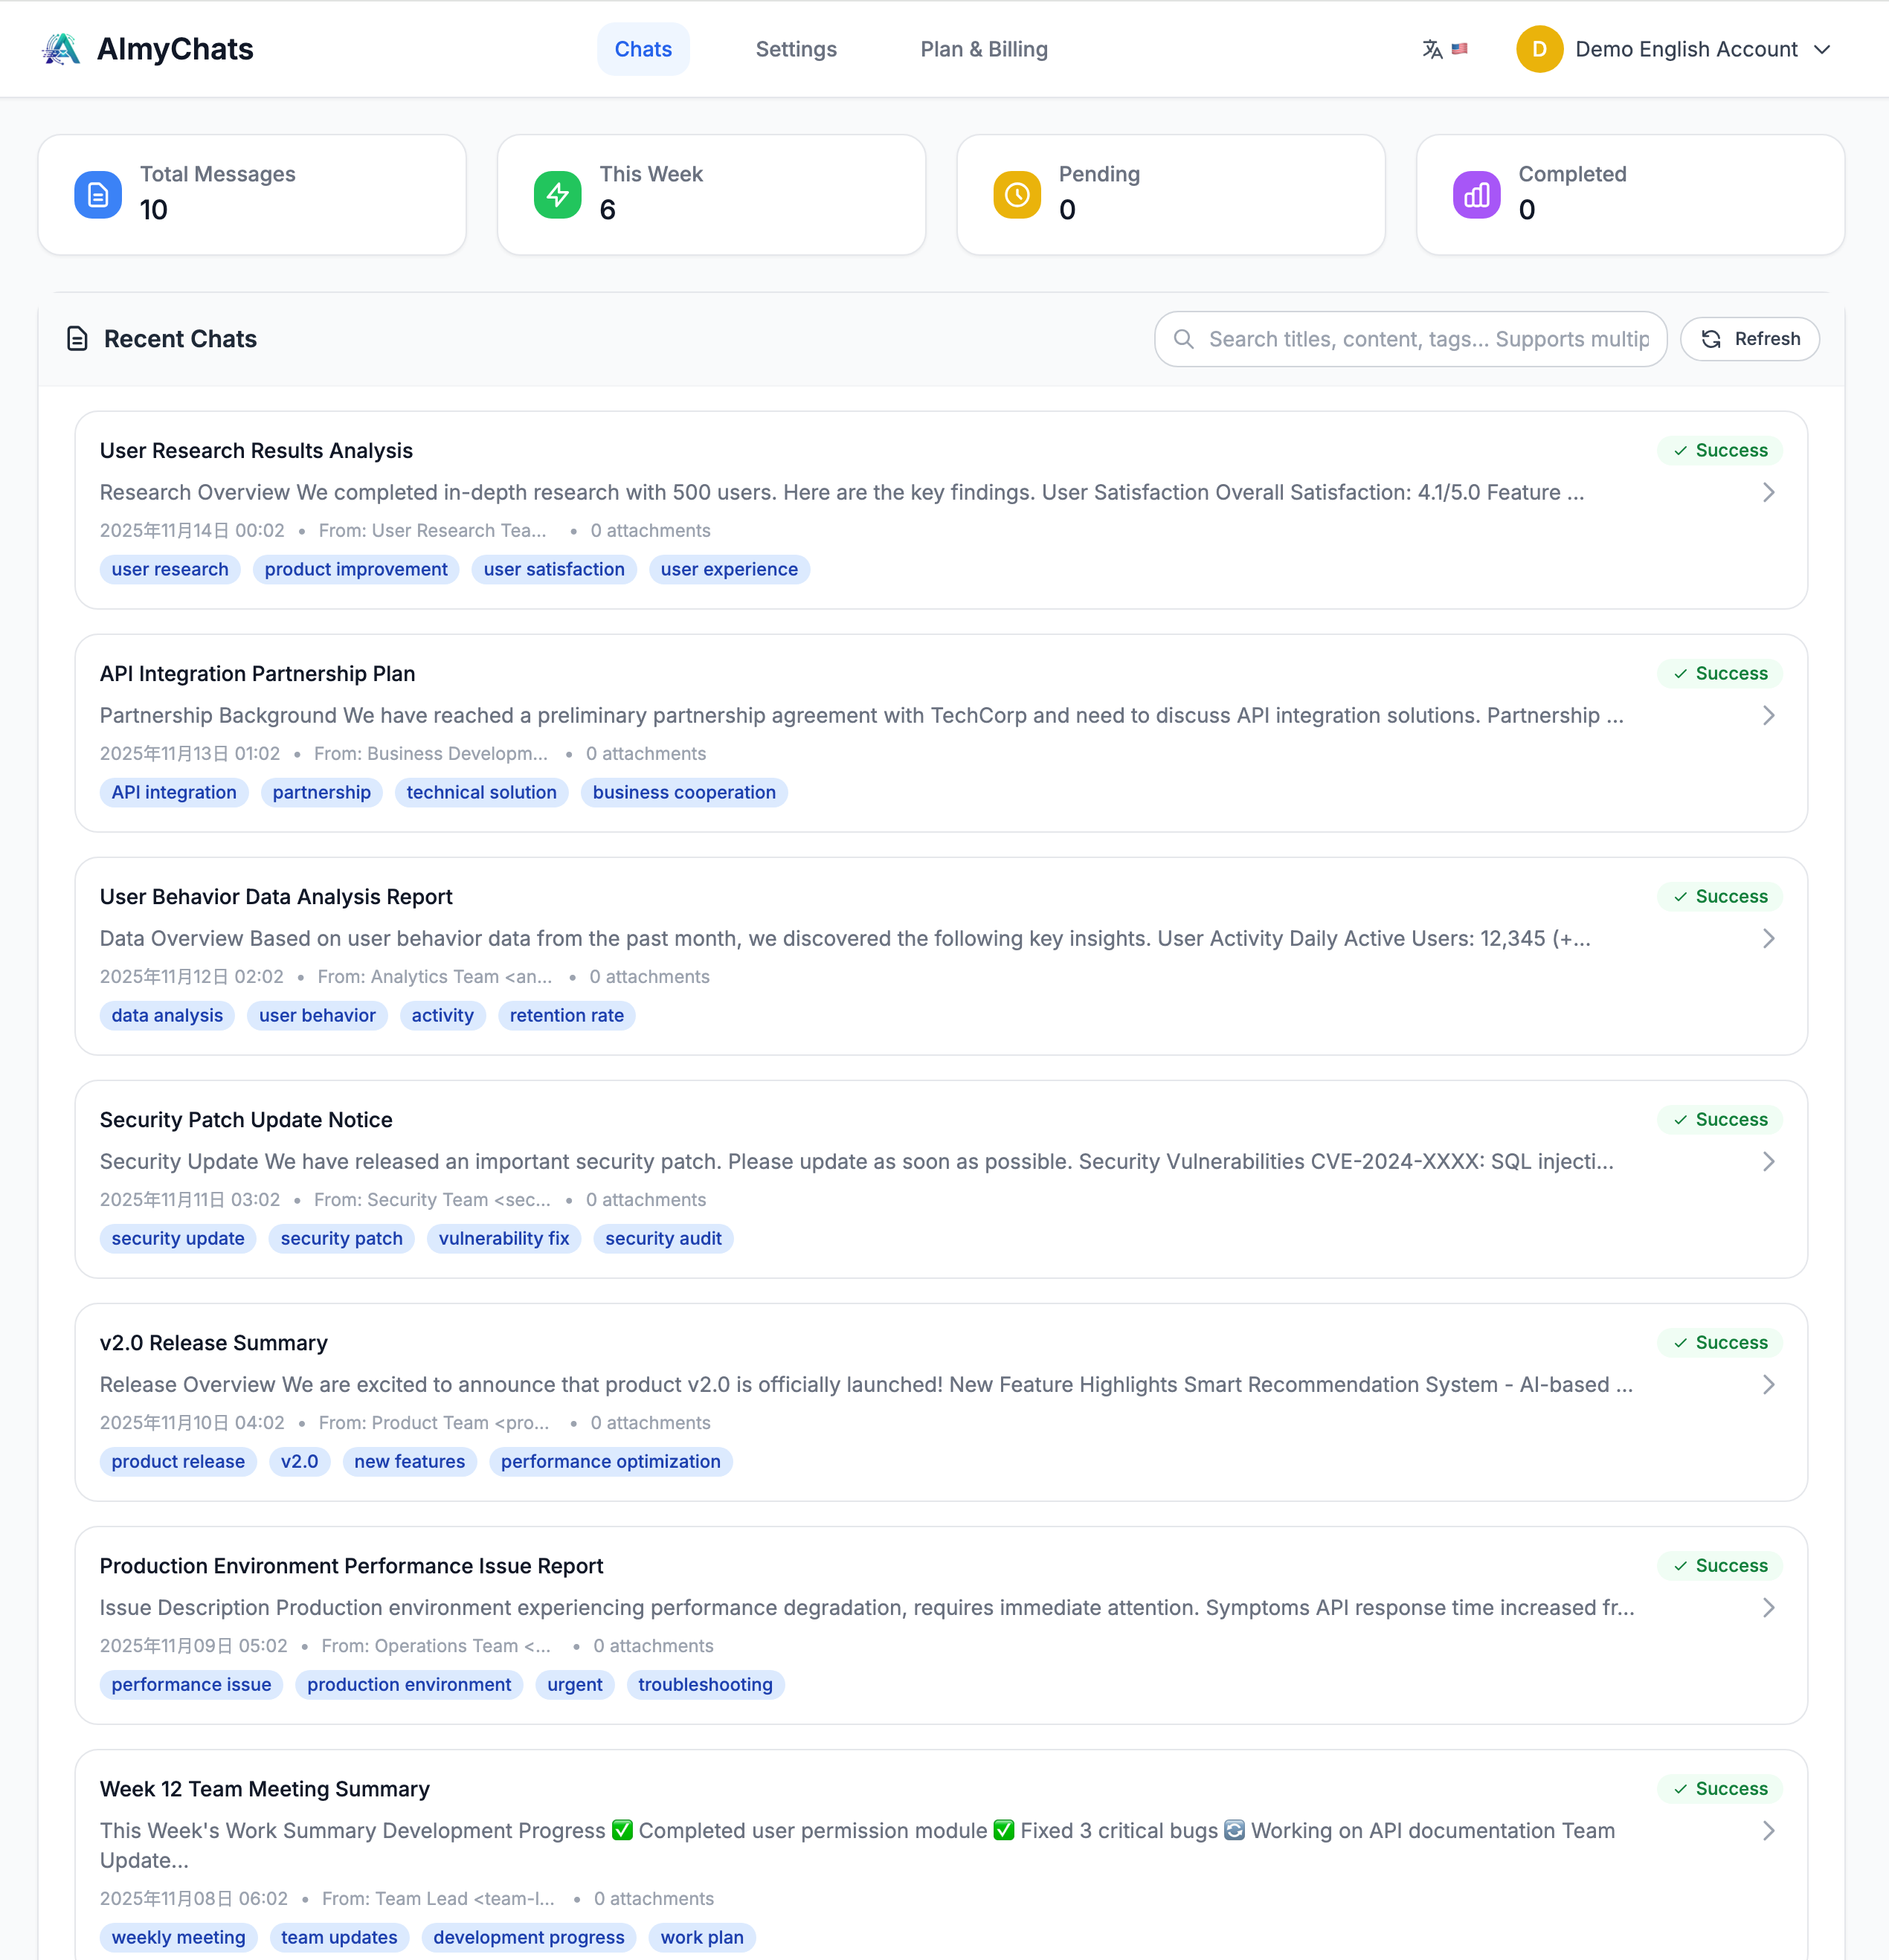Expand the User Research Results Analysis chat
Image resolution: width=1889 pixels, height=1960 pixels.
(x=1769, y=492)
